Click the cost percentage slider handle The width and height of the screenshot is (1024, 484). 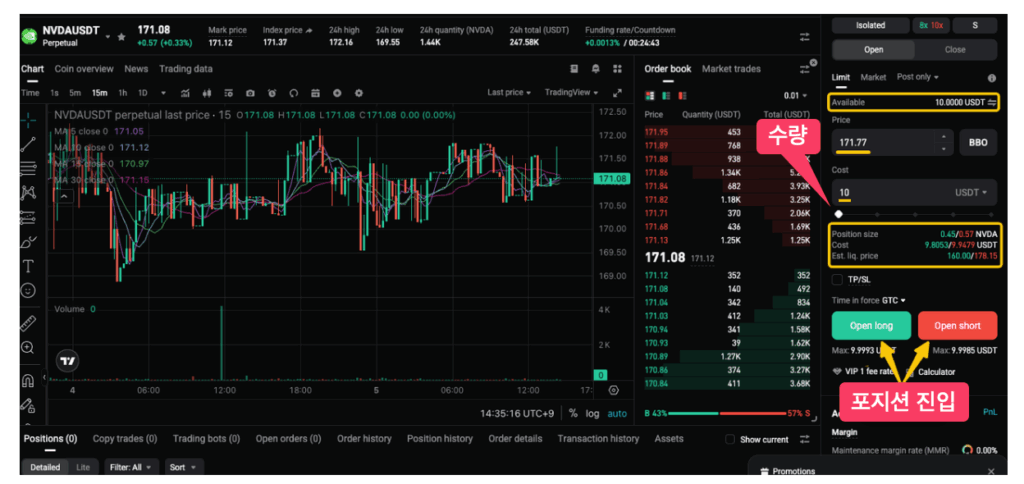point(838,214)
